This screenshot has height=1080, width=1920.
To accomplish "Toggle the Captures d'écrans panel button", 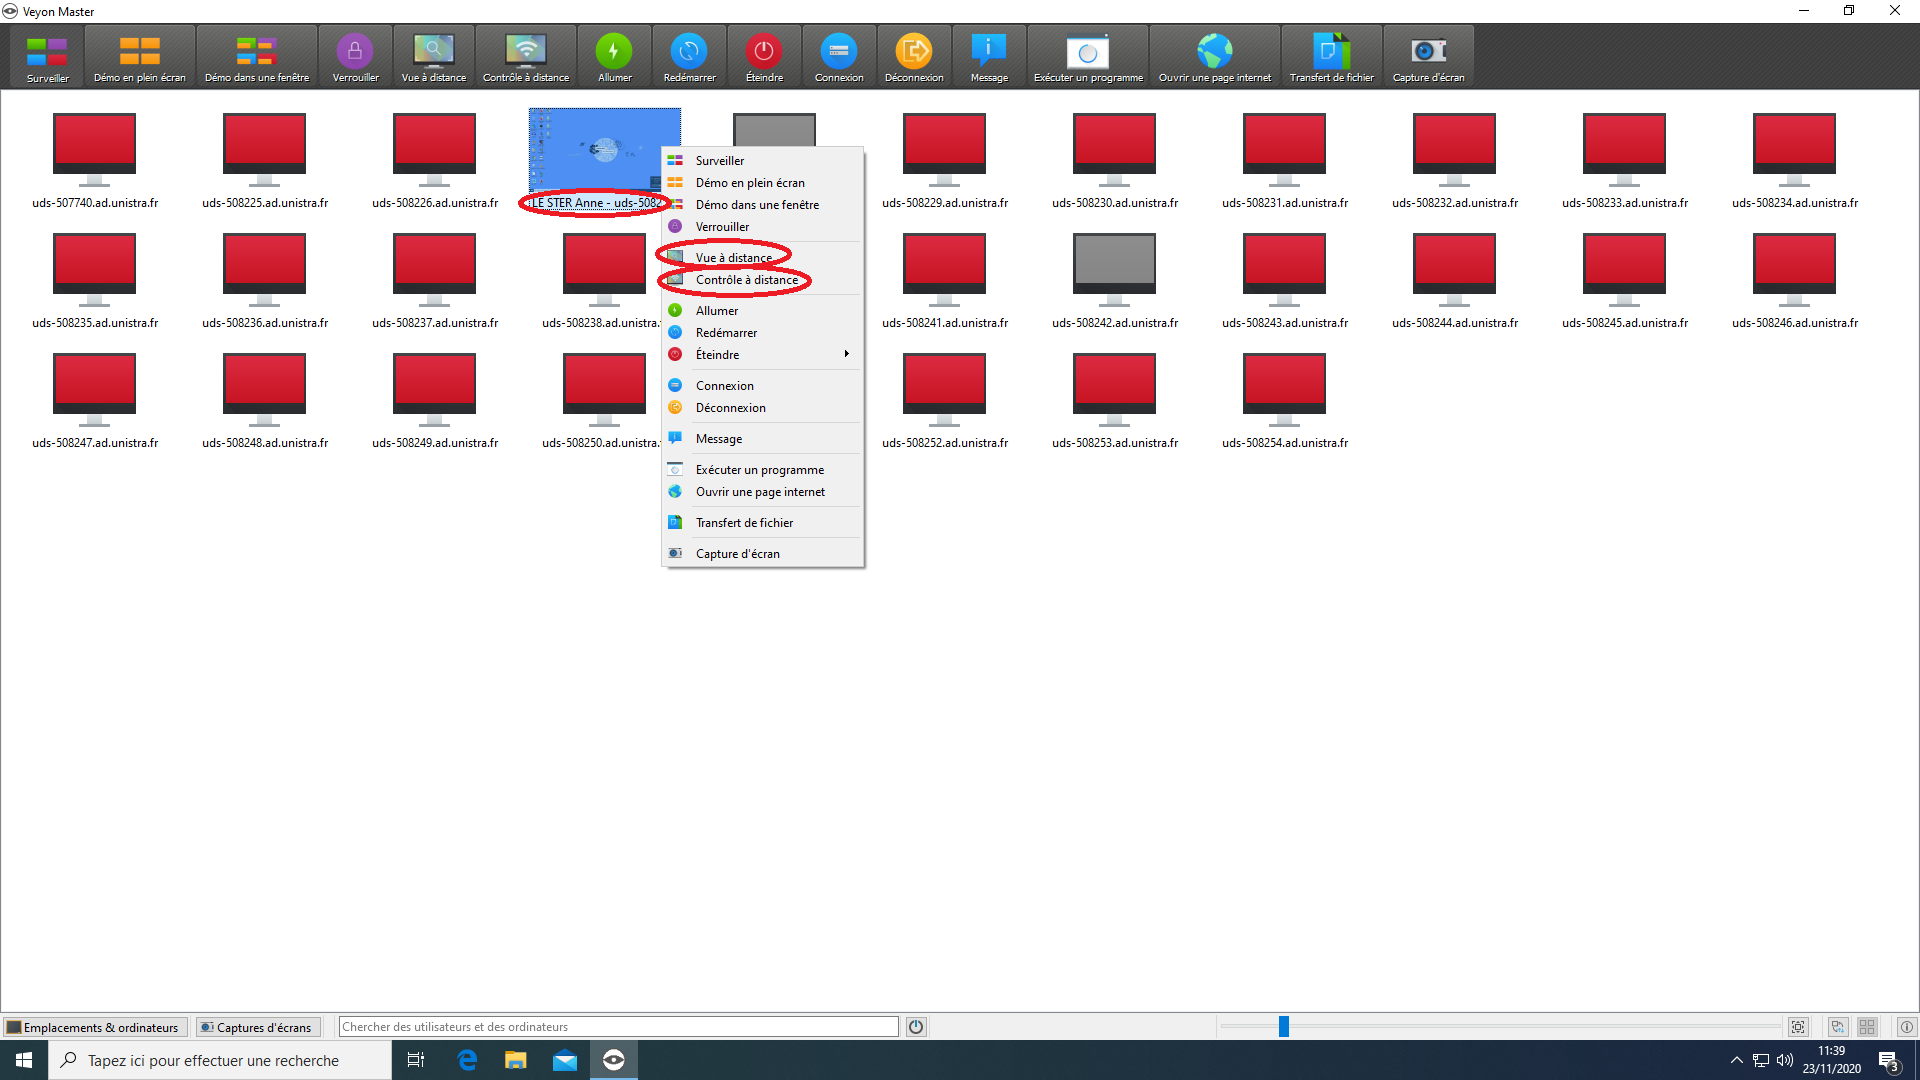I will (x=257, y=1027).
